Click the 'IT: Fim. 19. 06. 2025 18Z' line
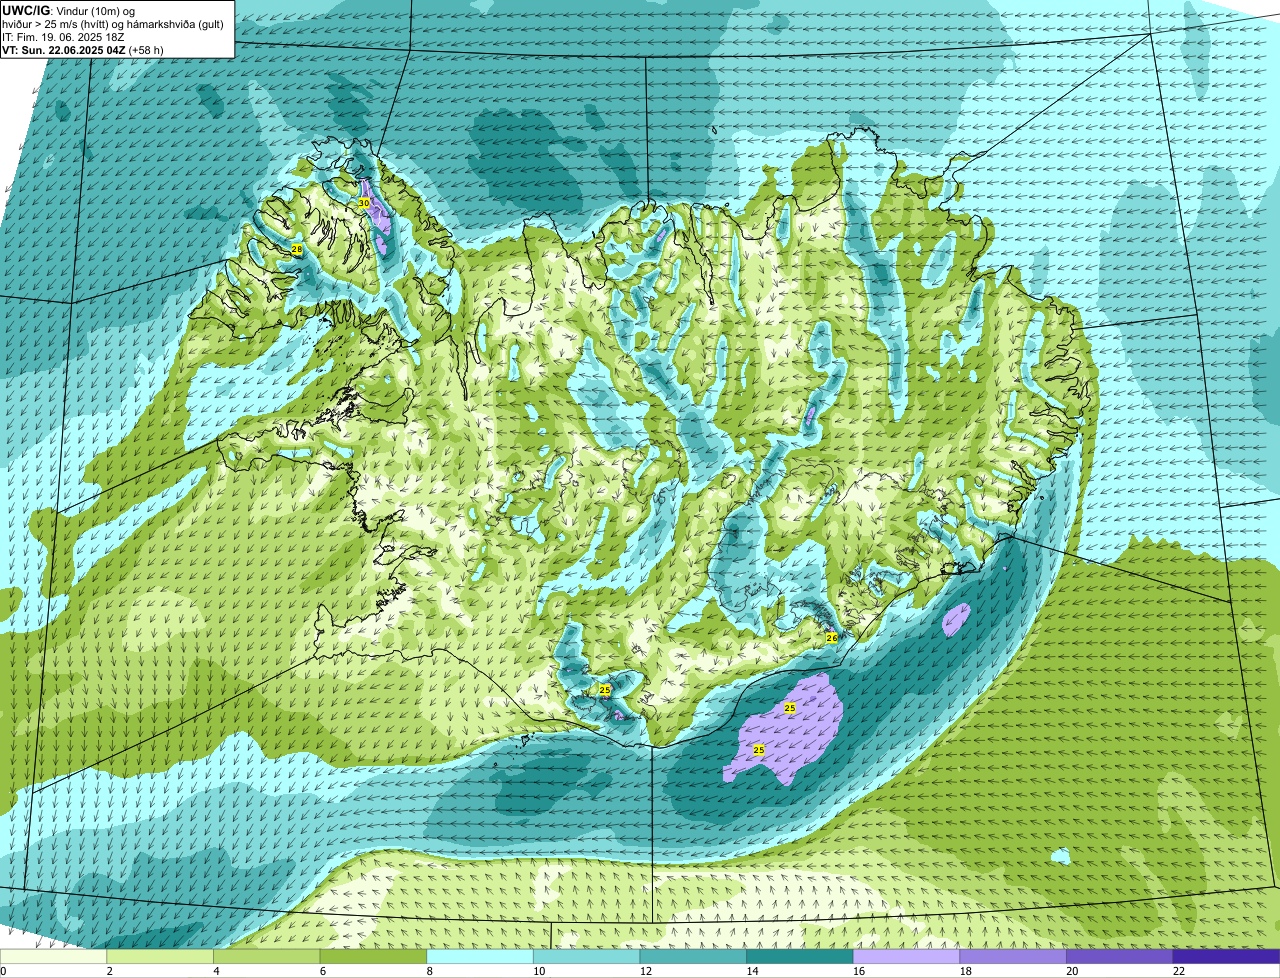 tap(63, 36)
